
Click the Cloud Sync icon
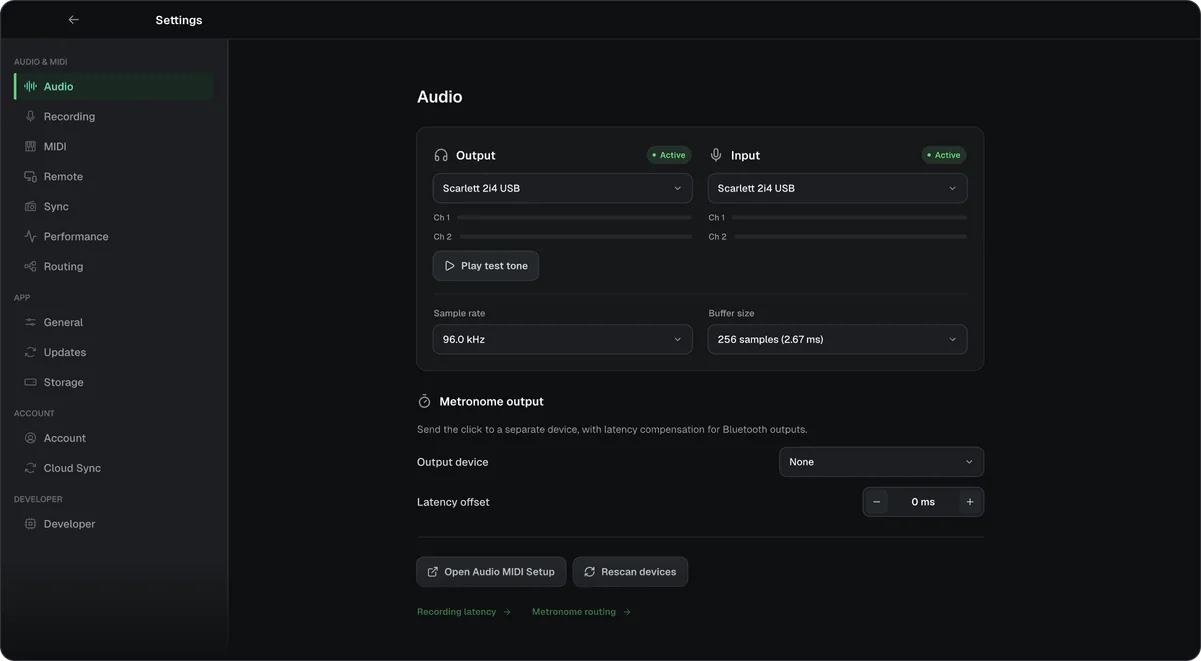30,468
